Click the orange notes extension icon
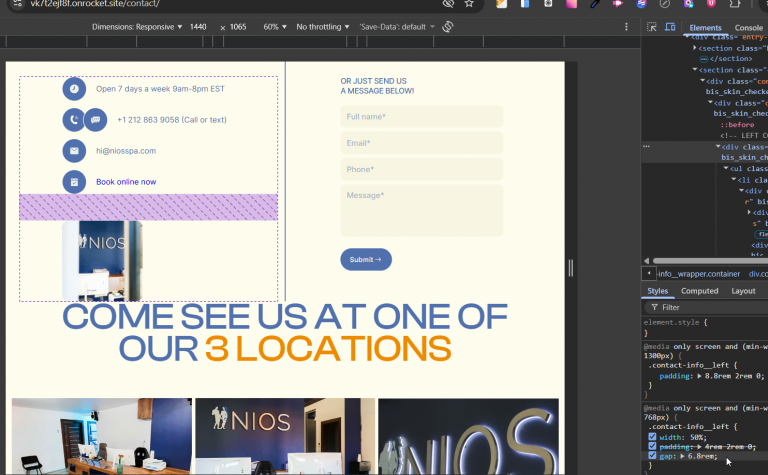This screenshot has width=768, height=475. coord(502,3)
